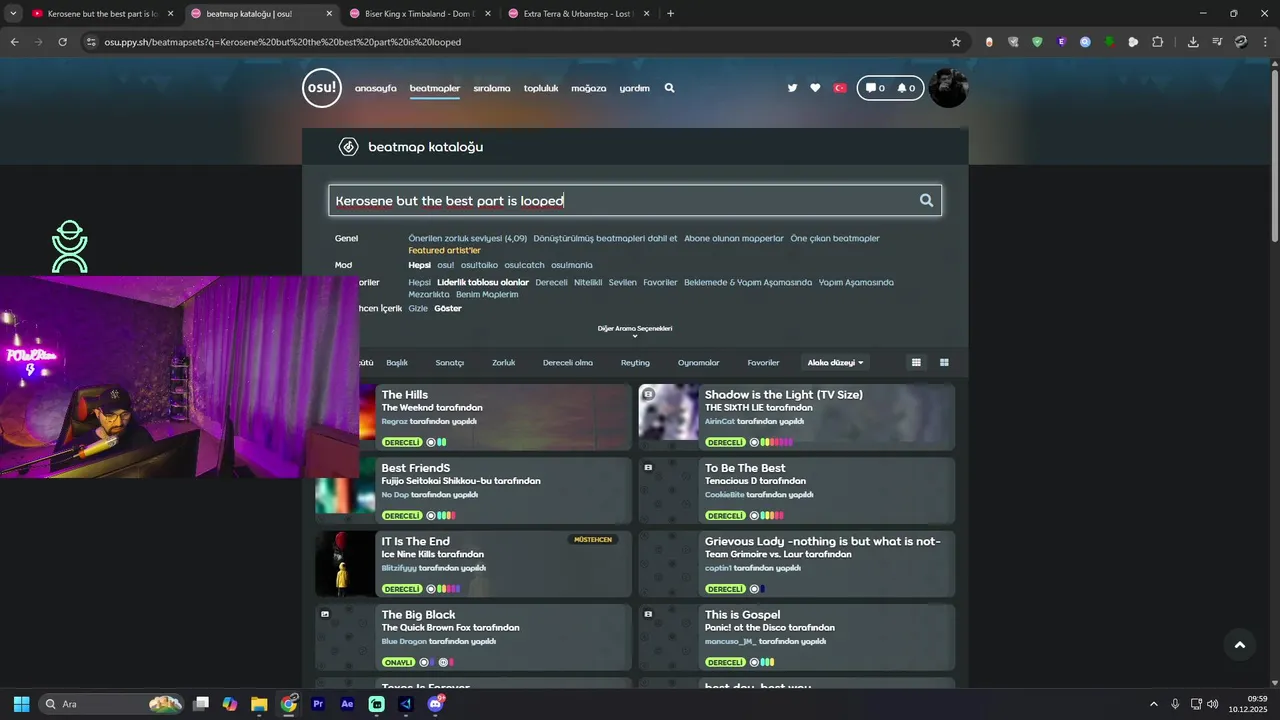1280x720 pixels.
Task: Reload the page
Action: tap(62, 42)
